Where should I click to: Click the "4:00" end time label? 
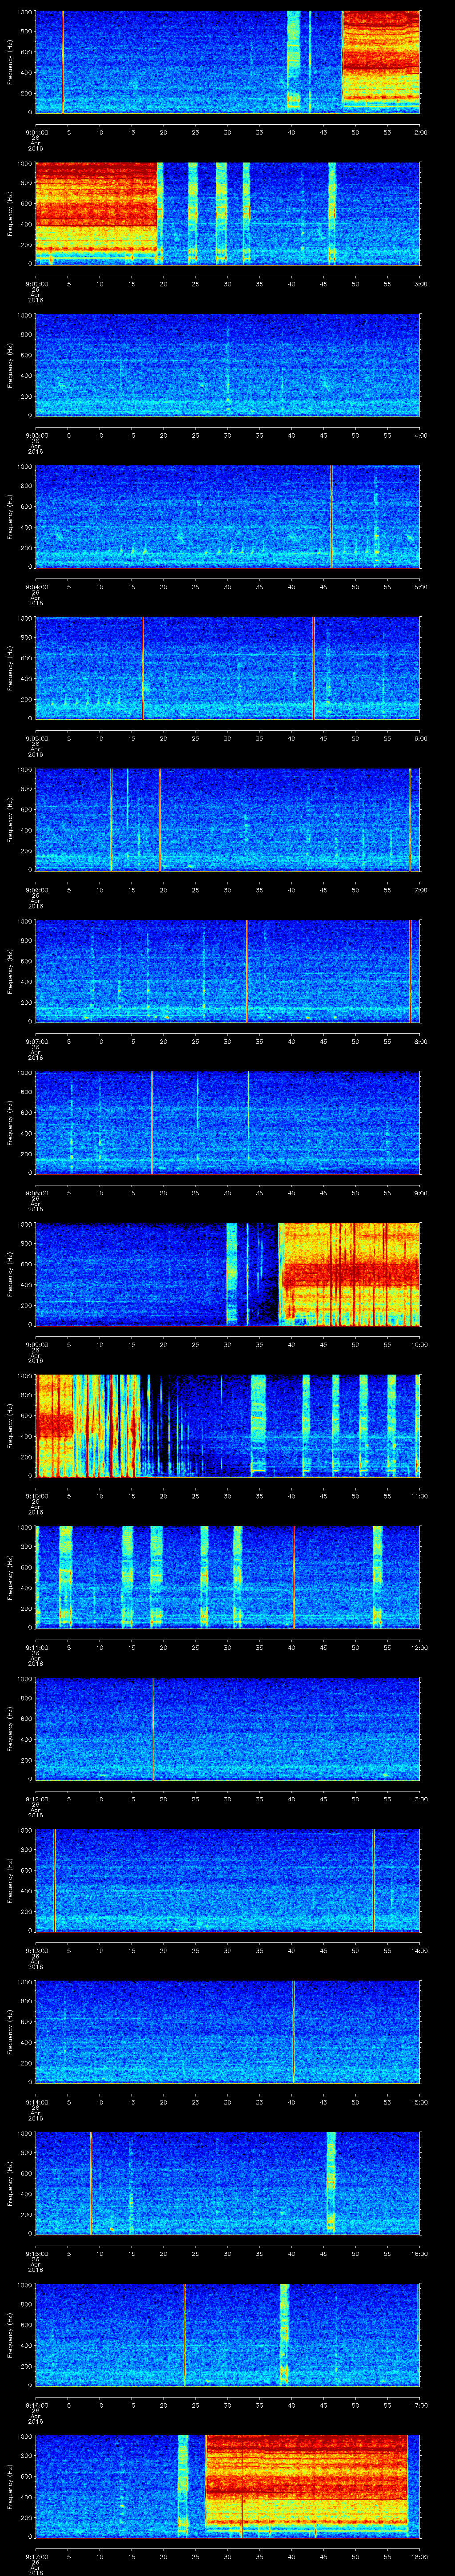point(420,435)
